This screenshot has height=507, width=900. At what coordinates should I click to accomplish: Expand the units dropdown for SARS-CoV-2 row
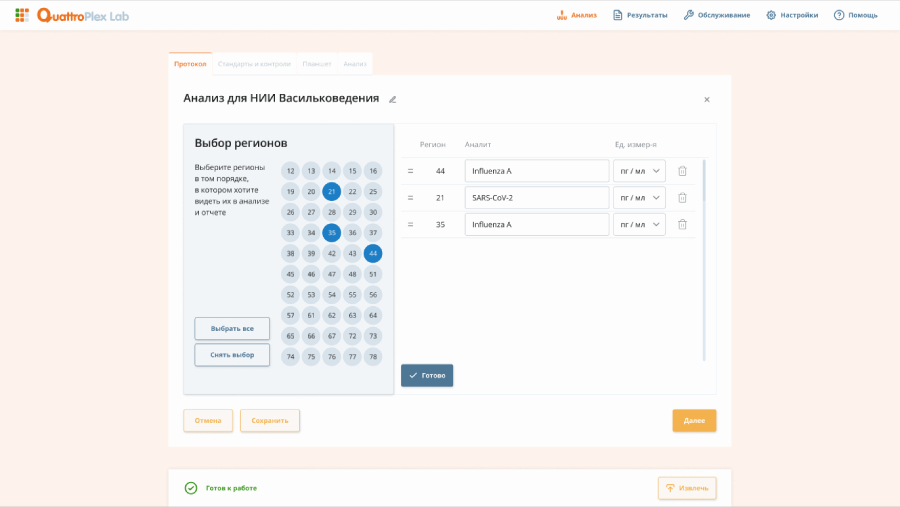pos(639,198)
